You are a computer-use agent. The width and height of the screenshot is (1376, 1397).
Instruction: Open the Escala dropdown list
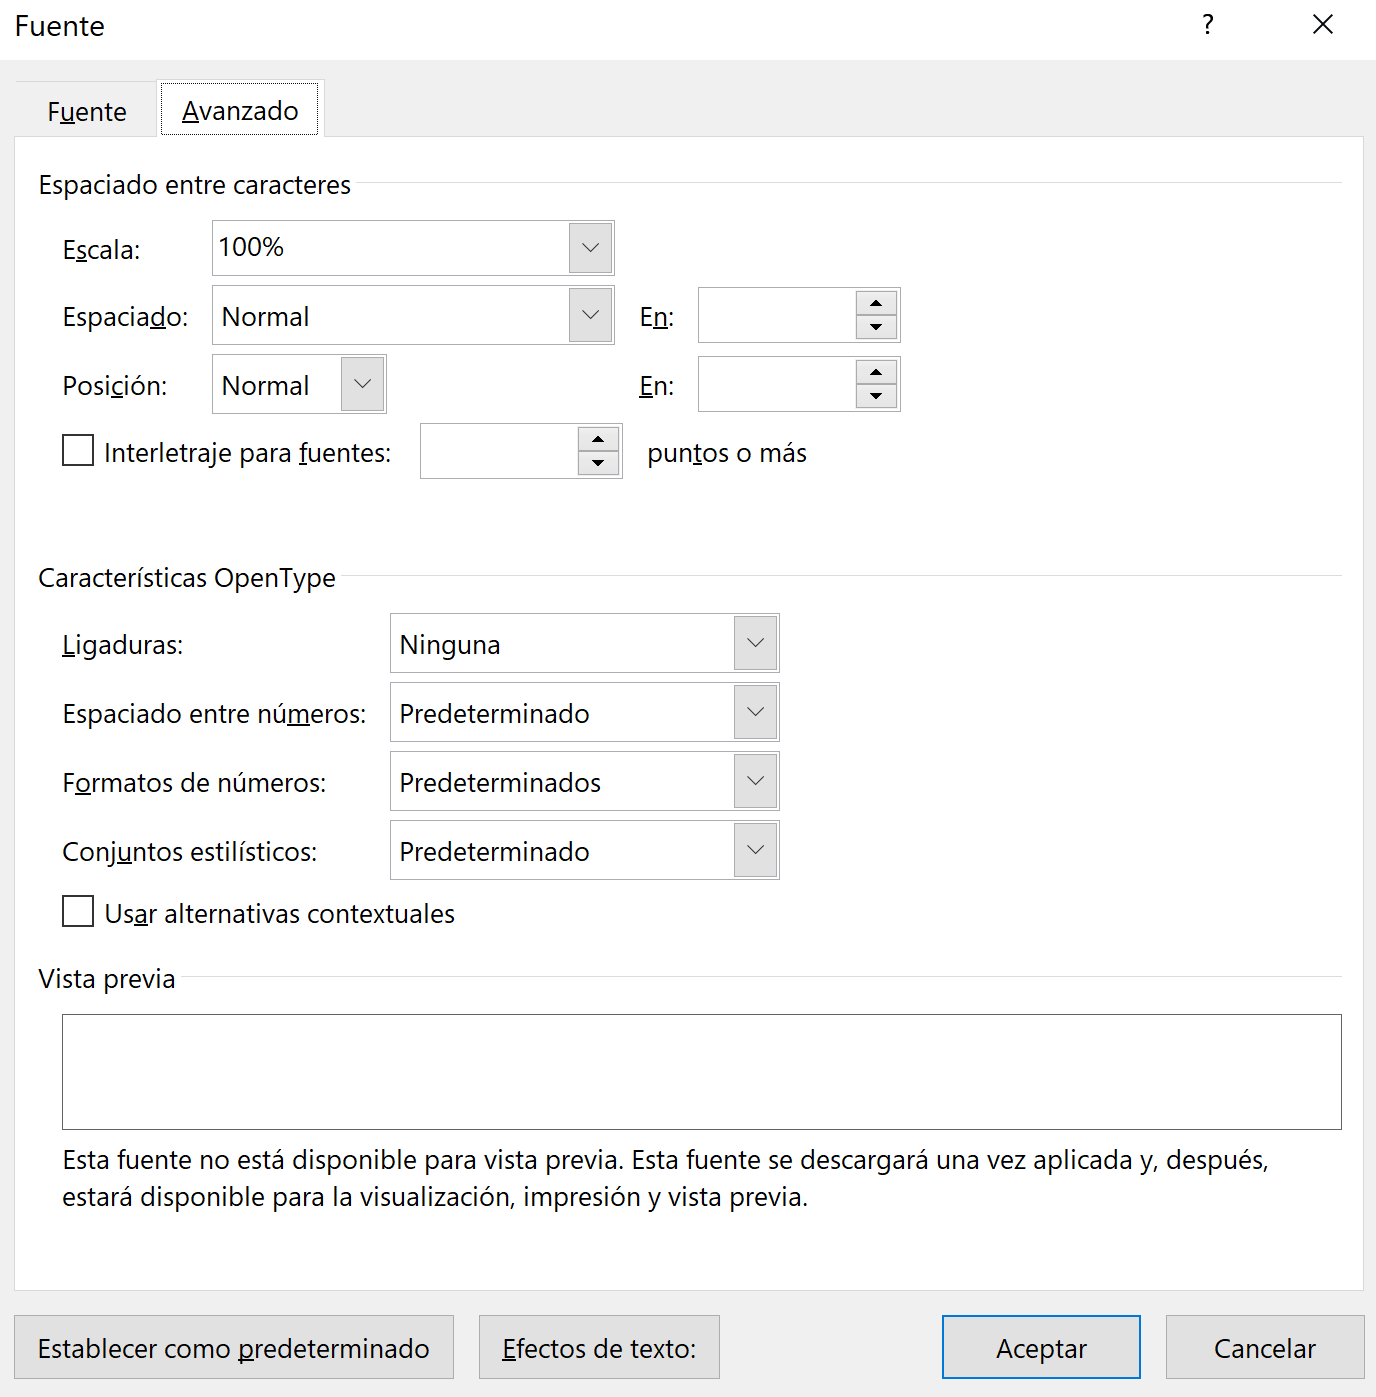[x=590, y=248]
